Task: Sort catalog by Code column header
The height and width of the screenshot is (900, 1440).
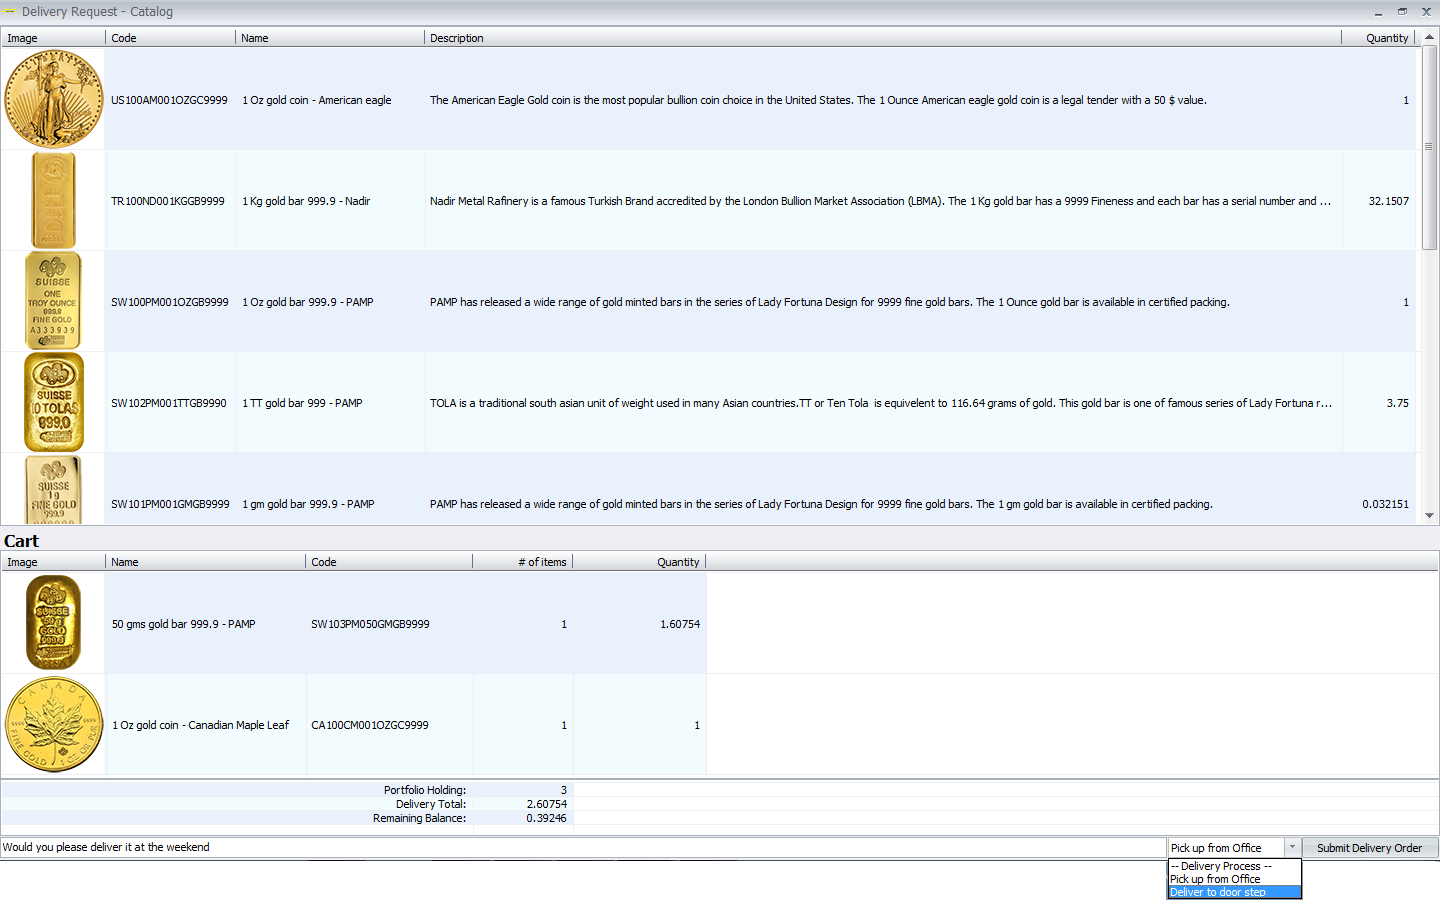Action: [170, 38]
